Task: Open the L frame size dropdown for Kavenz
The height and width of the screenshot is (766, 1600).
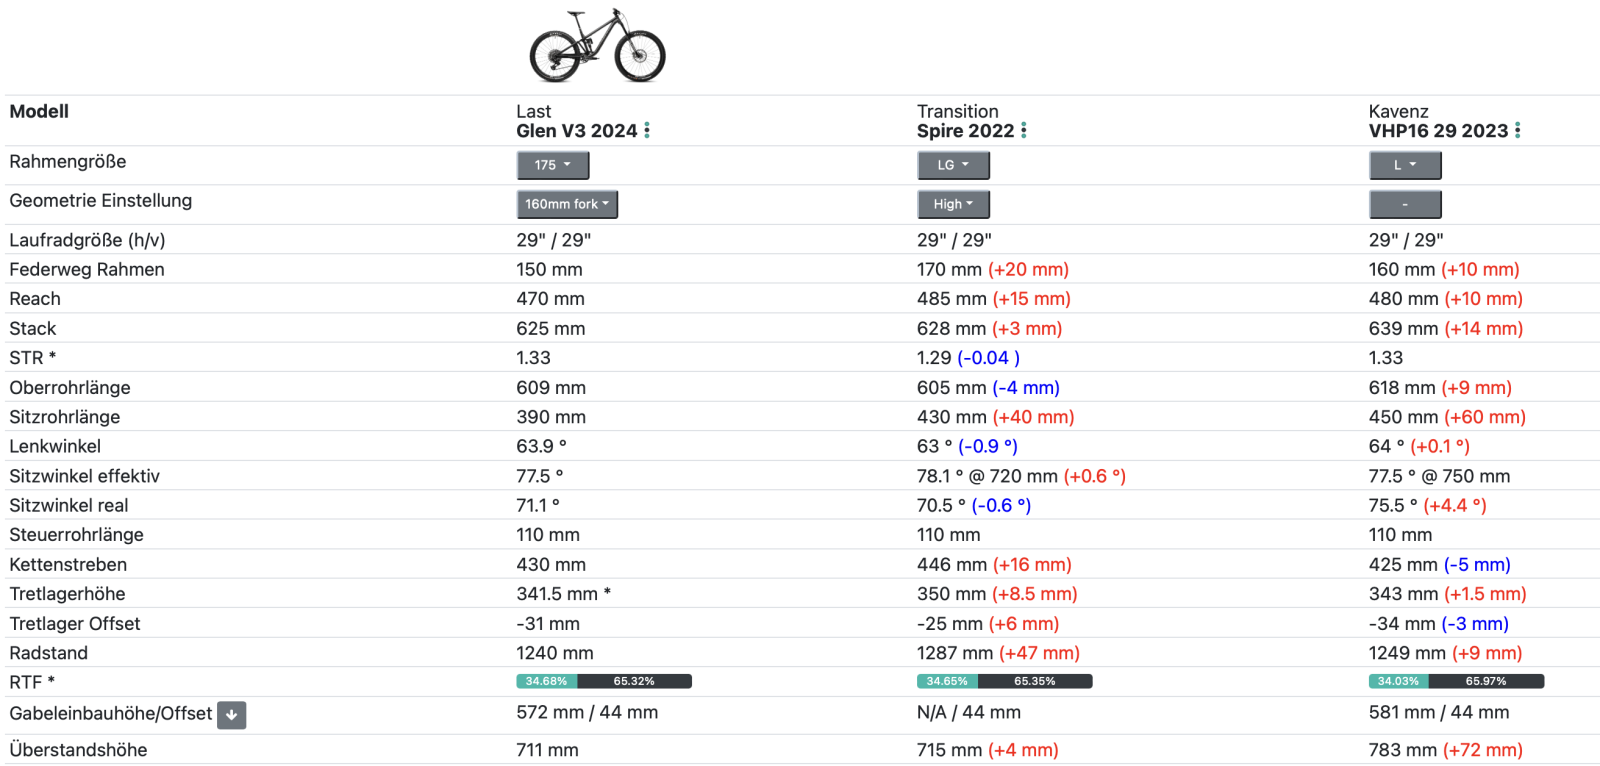Action: tap(1404, 165)
